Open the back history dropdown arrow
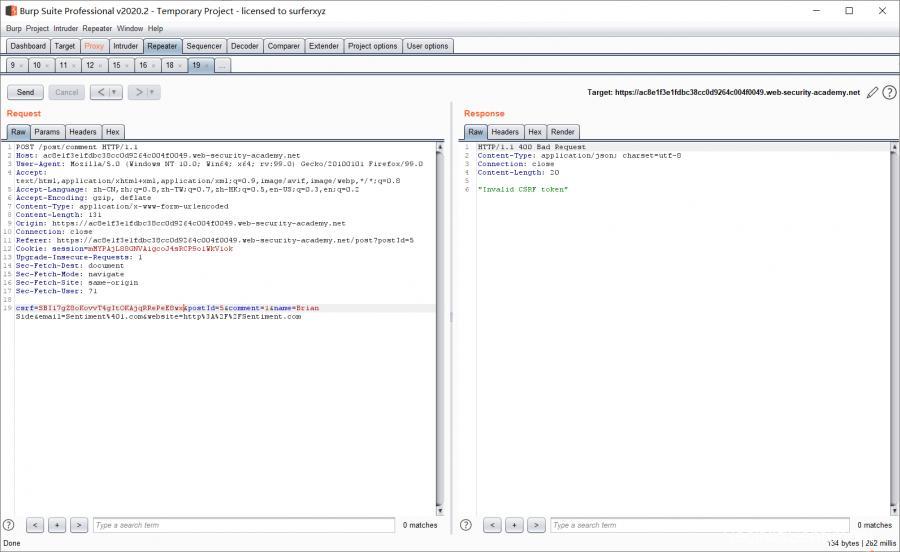This screenshot has height=552, width=900. [x=114, y=92]
